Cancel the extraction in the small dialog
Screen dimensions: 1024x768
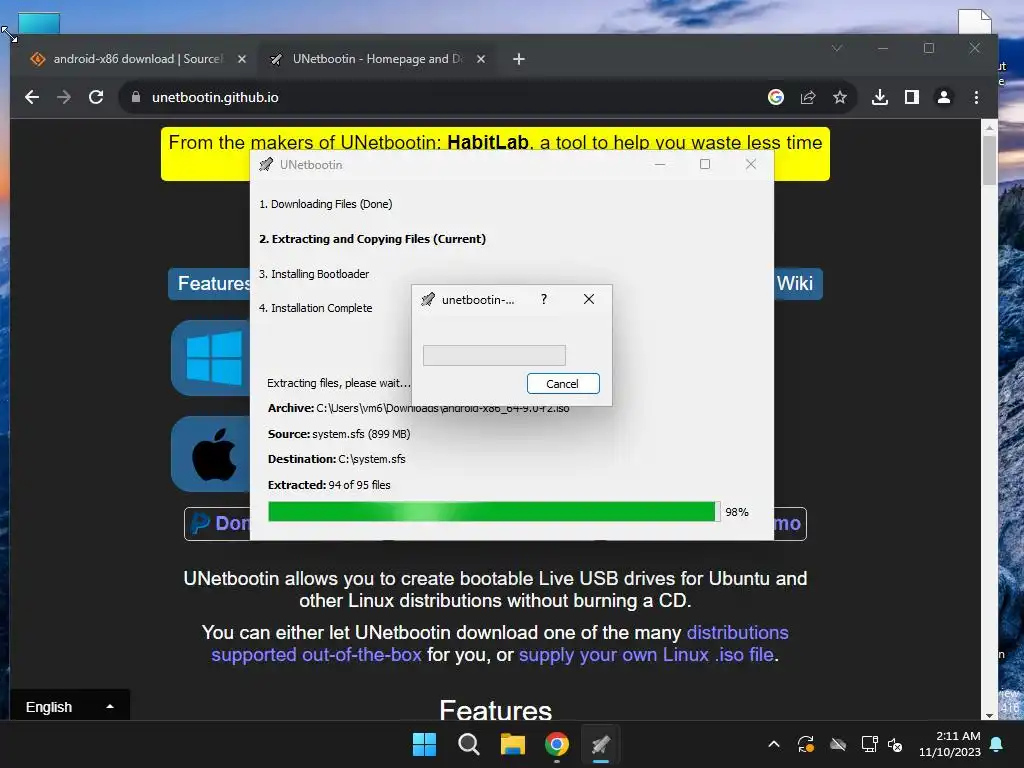tap(563, 383)
